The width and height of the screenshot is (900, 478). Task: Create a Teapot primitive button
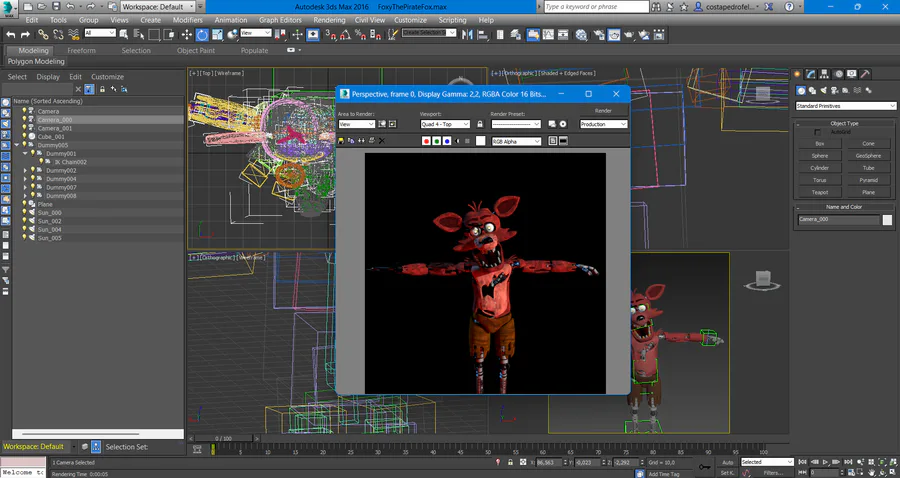point(819,192)
